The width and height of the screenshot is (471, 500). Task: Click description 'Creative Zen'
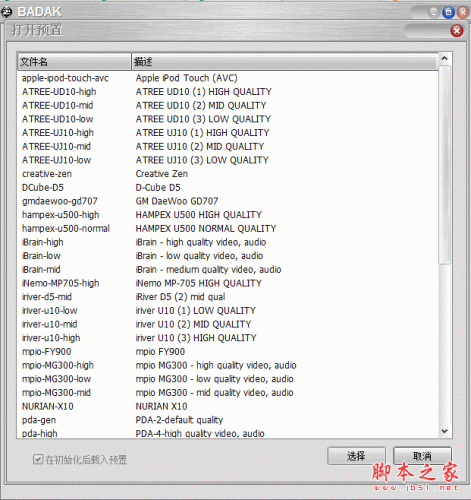tap(162, 174)
